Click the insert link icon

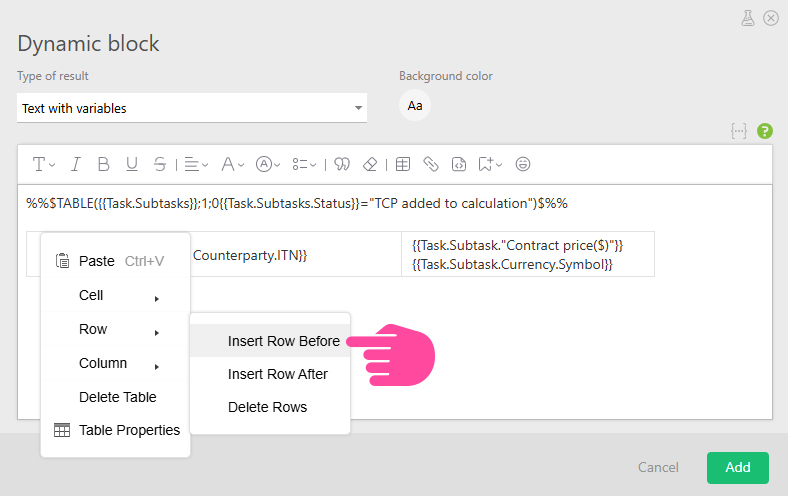click(x=431, y=164)
